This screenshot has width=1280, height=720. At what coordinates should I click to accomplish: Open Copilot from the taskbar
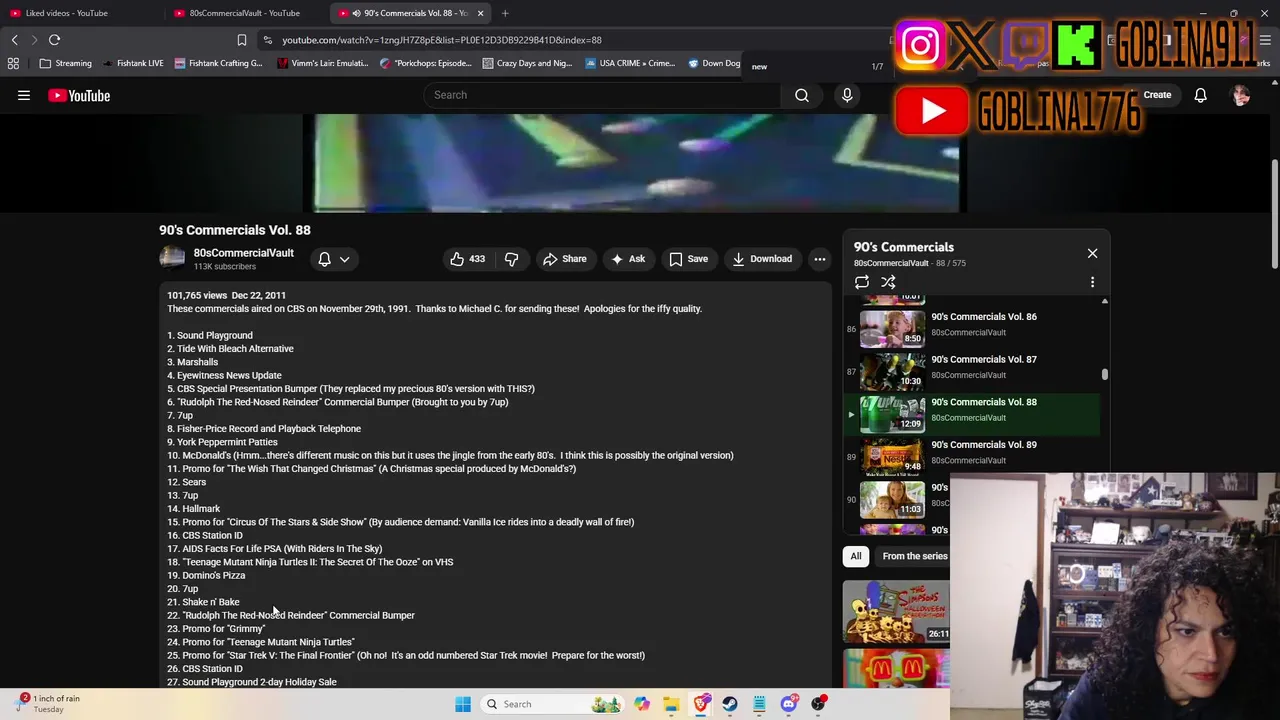point(642,704)
